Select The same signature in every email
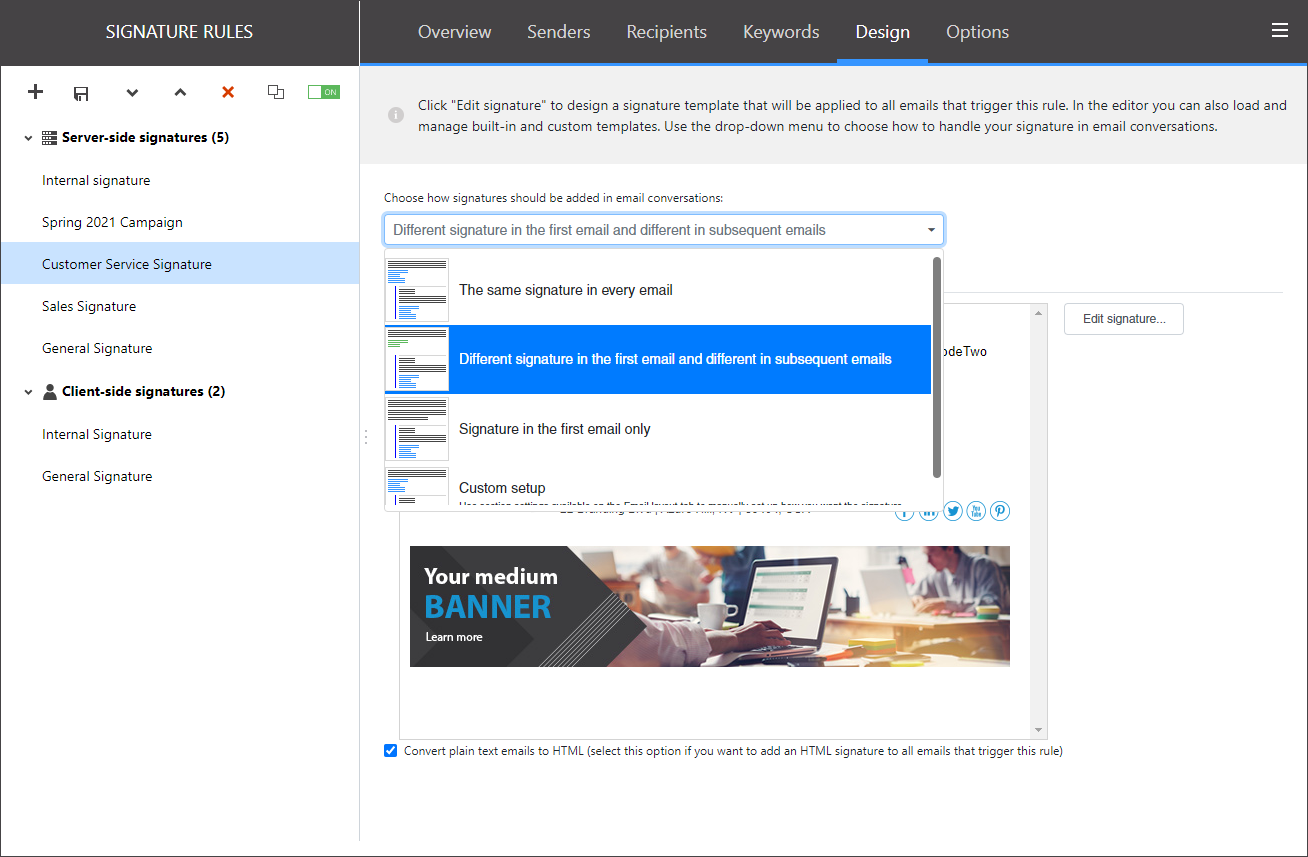Image resolution: width=1308 pixels, height=857 pixels. tap(566, 289)
